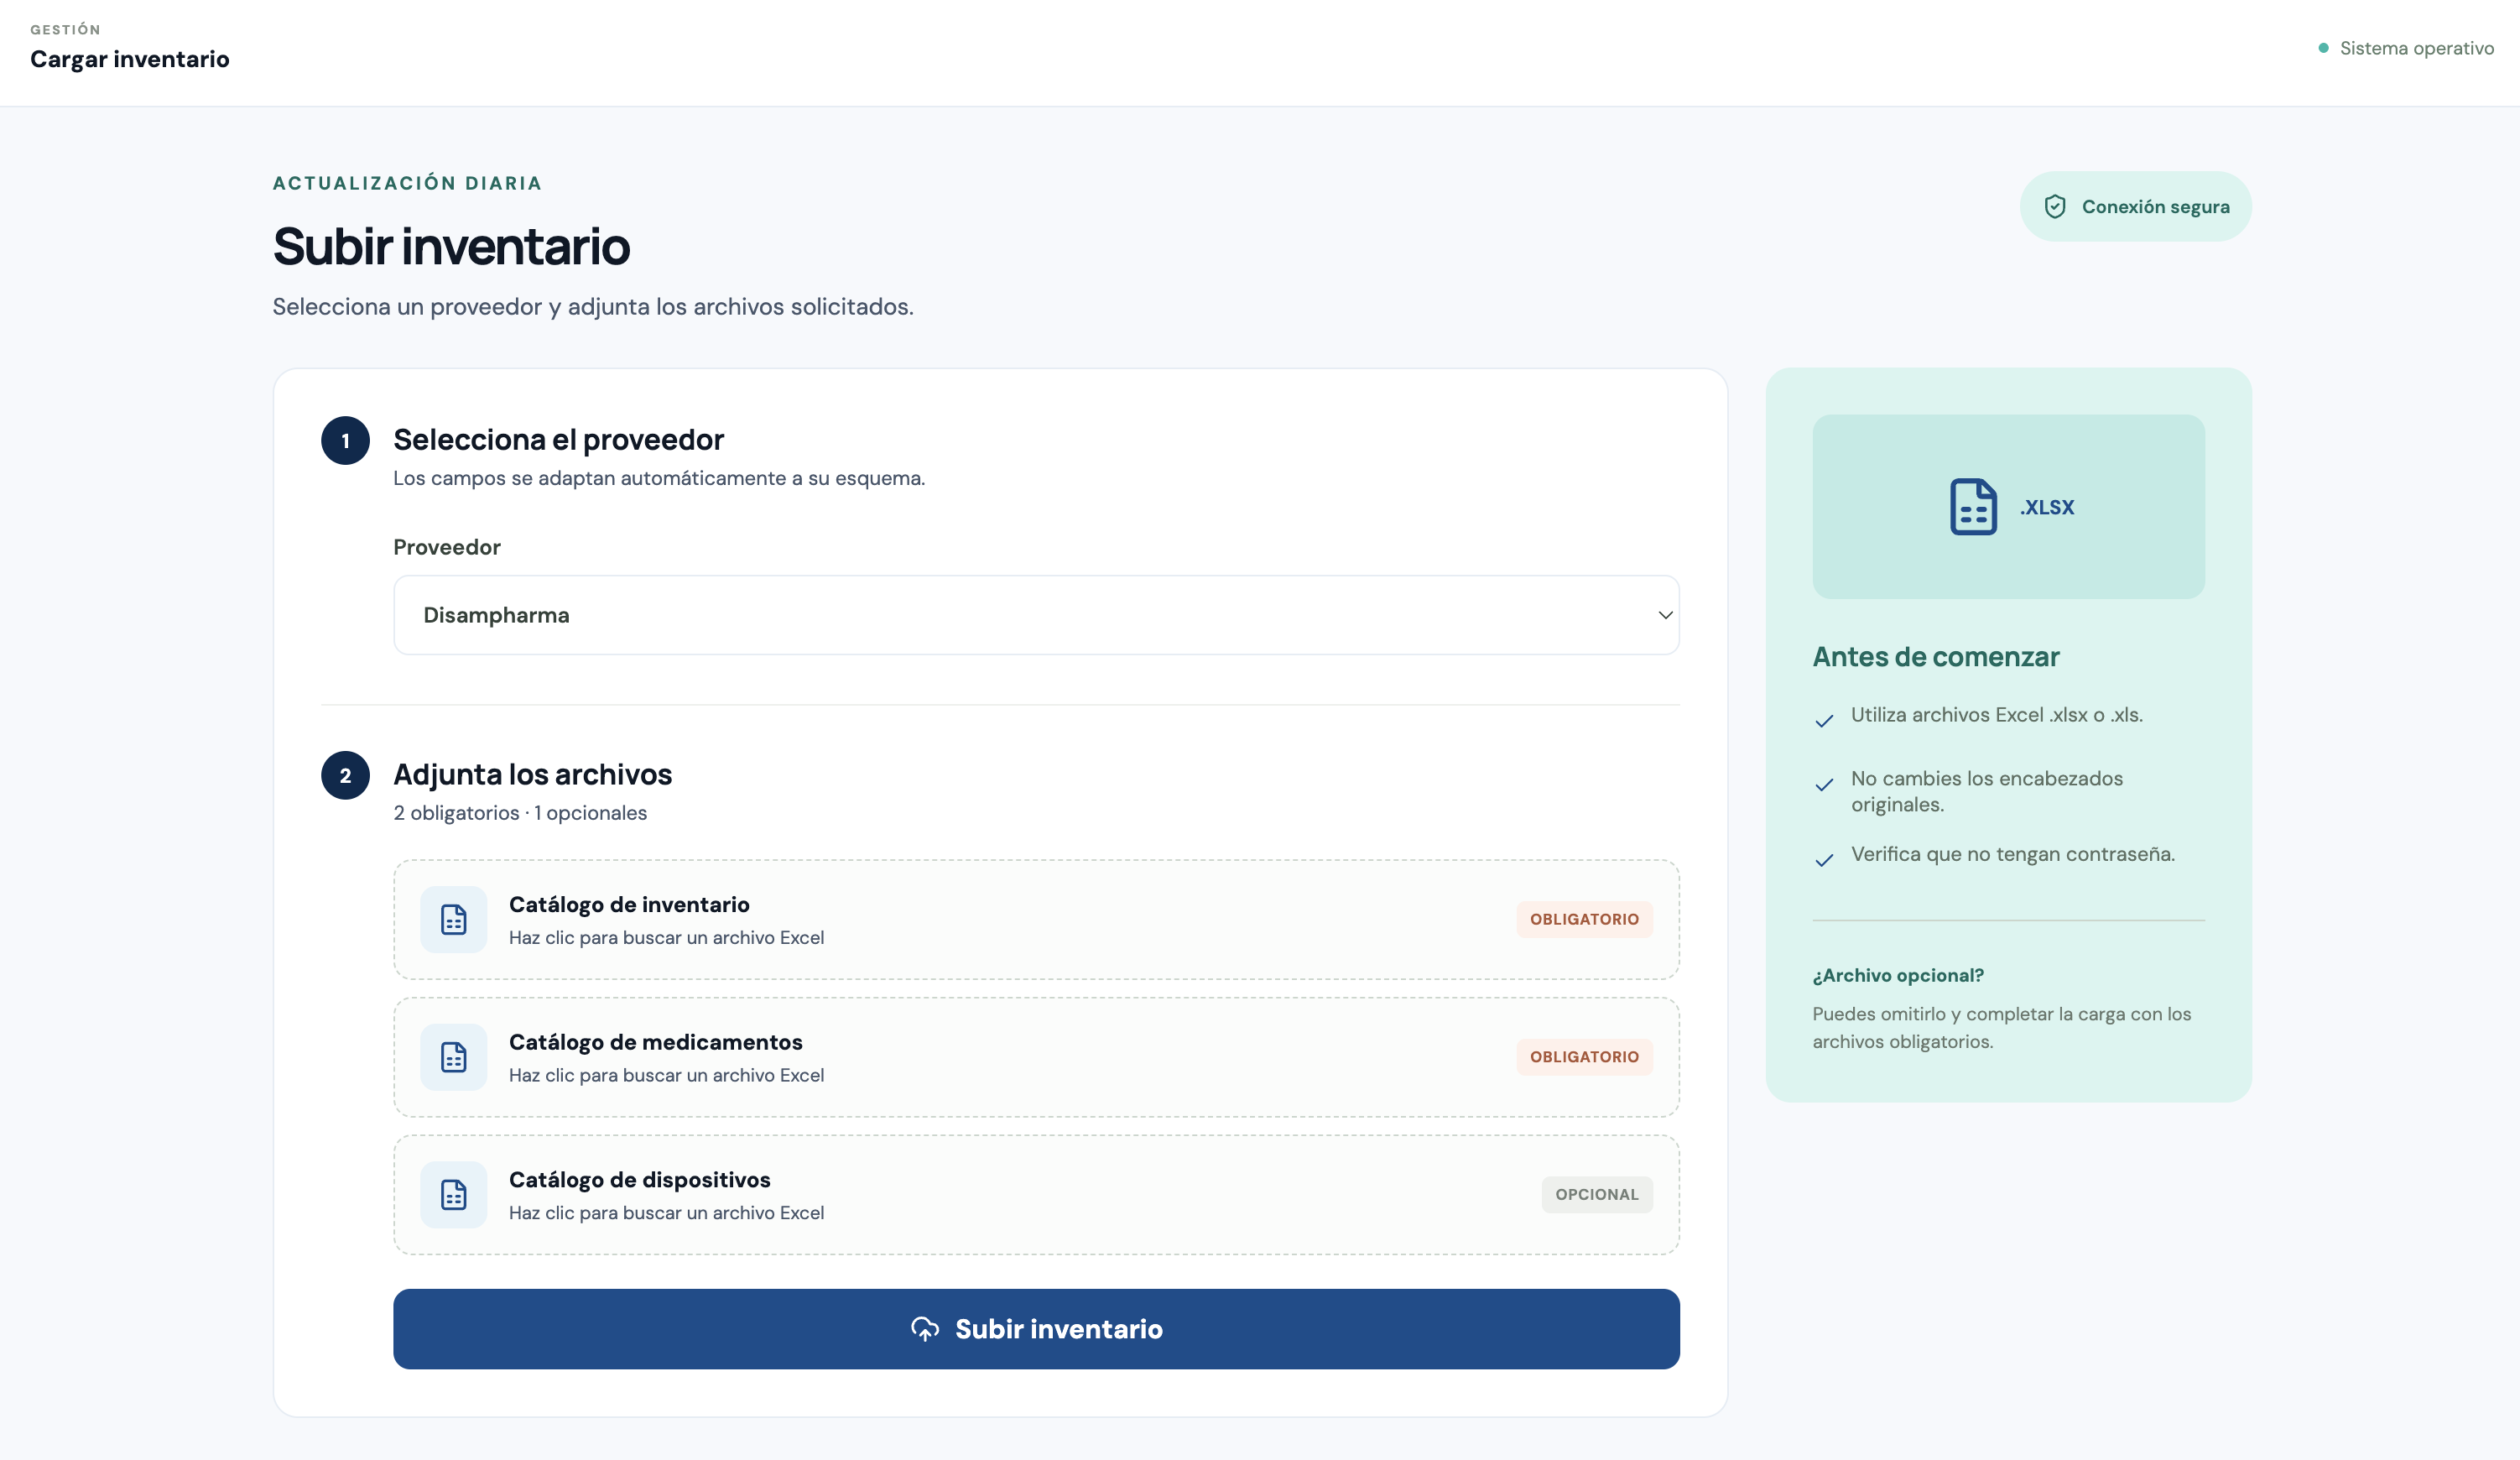Image resolution: width=2520 pixels, height=1460 pixels.
Task: Open the Catálogo de inventario upload area
Action: [1036, 919]
